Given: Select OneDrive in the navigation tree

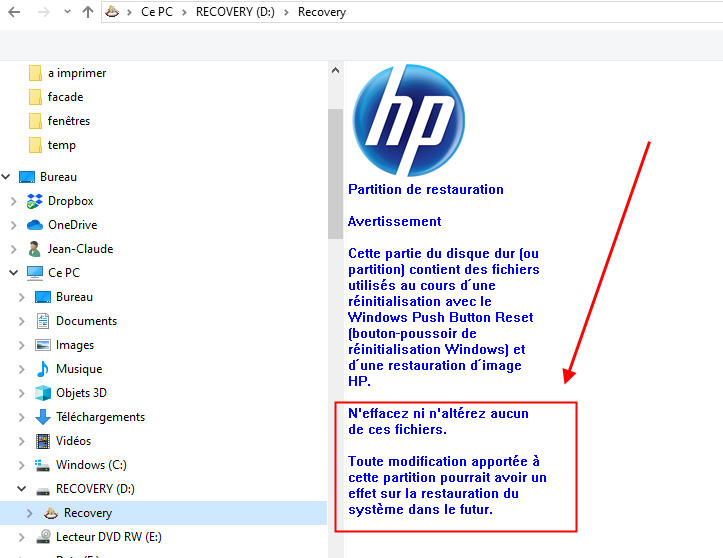Looking at the screenshot, I should coord(72,225).
